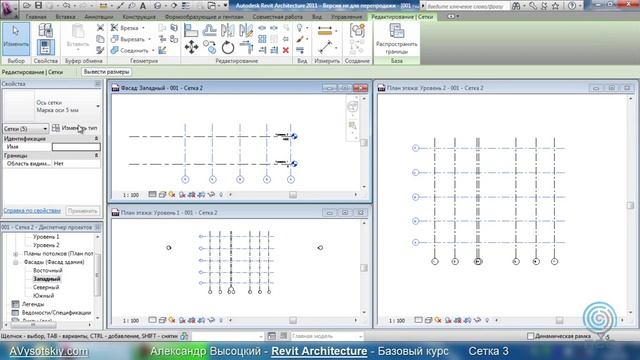Select the Move tool with four arrows
The image size is (640, 360).
point(191,47)
